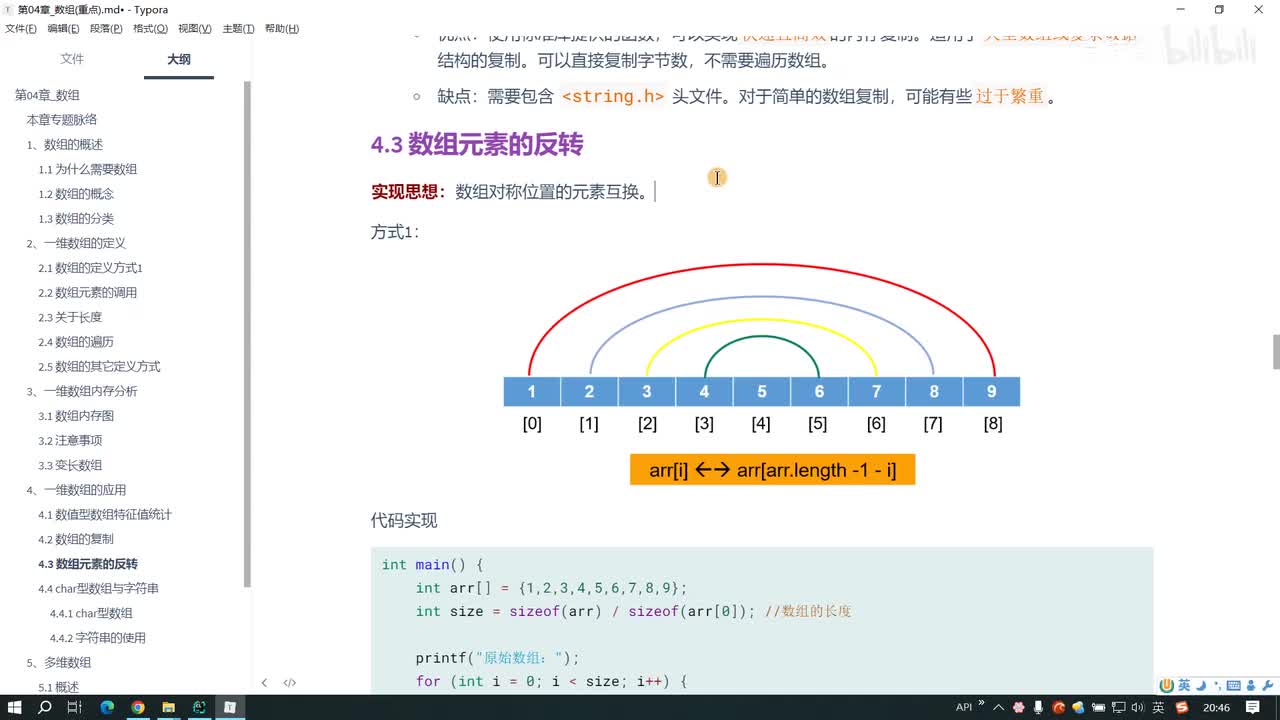Open Windows search from taskbar
The image size is (1280, 720).
pyautogui.click(x=45, y=707)
